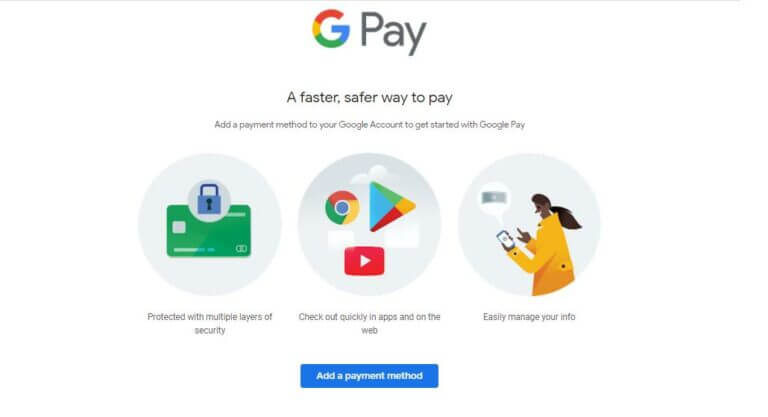
Task: Click the card speech bubble icon
Action: coord(494,198)
